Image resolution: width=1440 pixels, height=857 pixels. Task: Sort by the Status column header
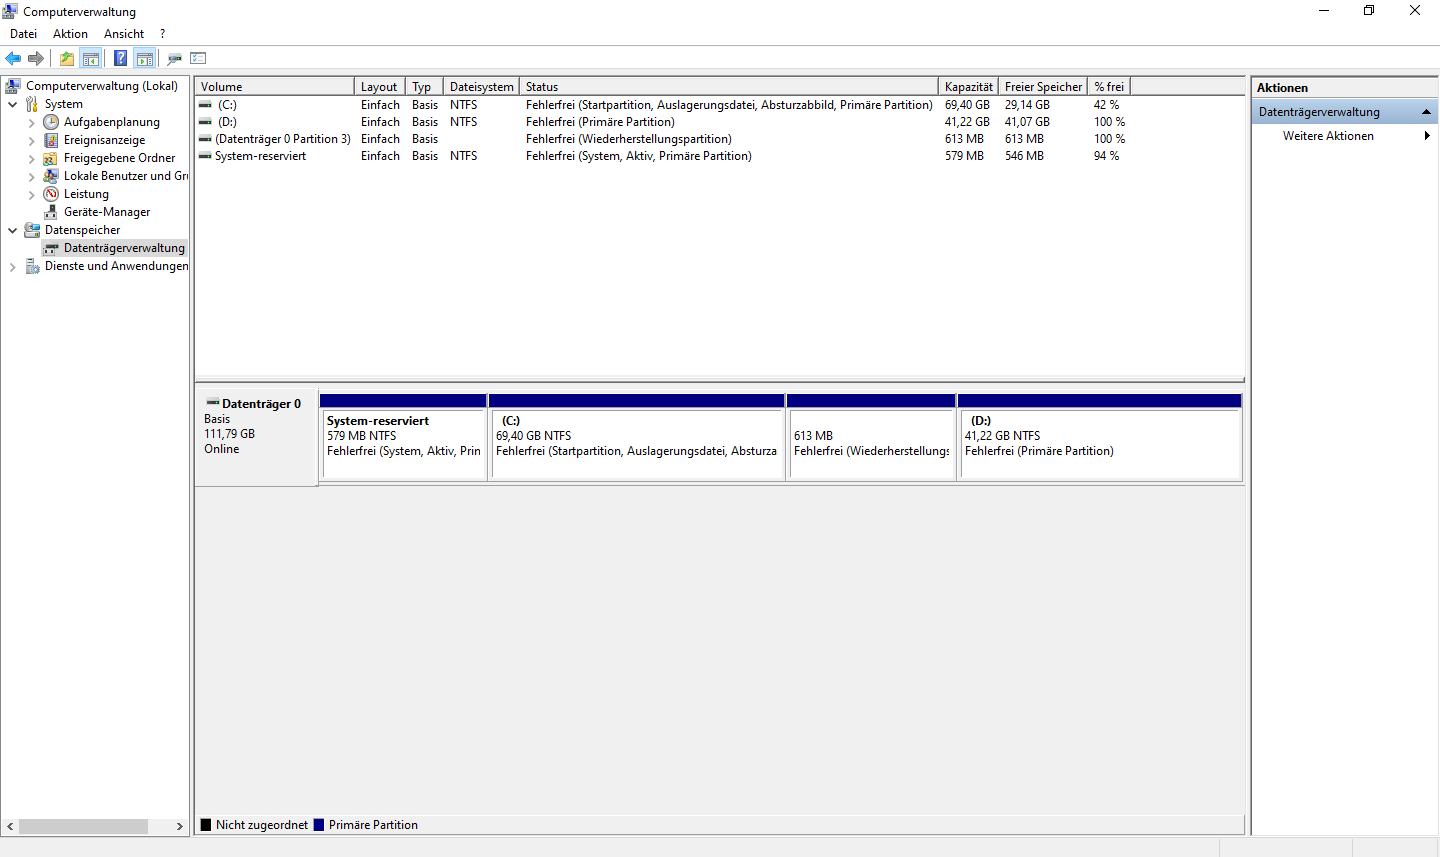coord(729,87)
